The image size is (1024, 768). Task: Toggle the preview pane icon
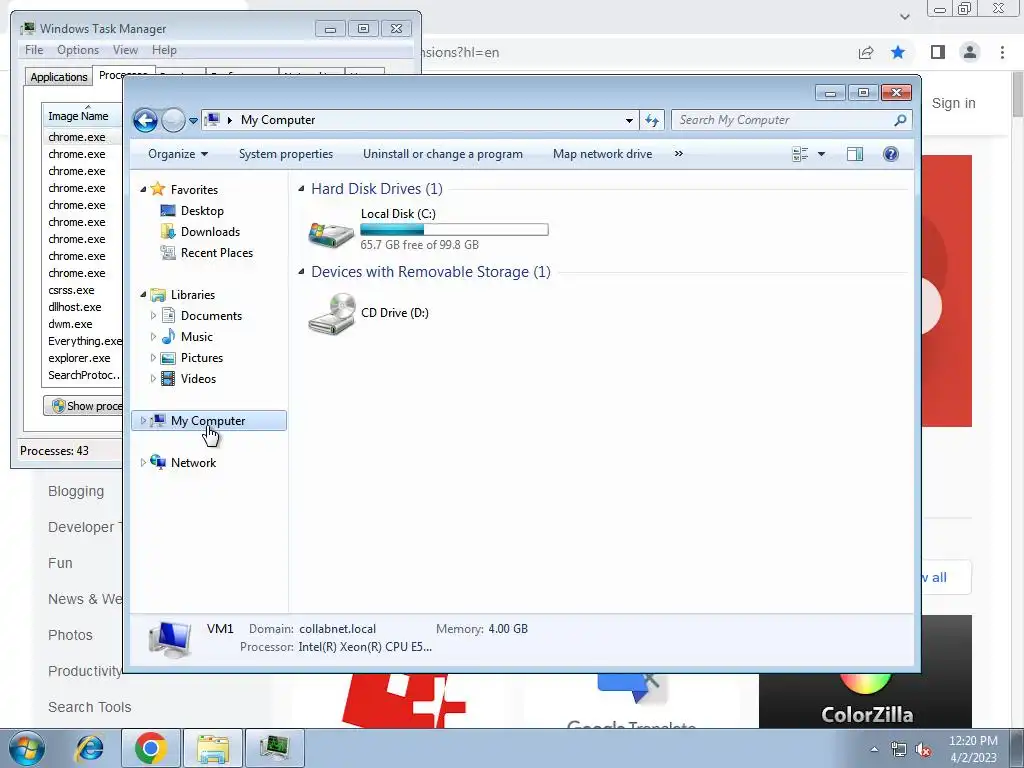[855, 154]
